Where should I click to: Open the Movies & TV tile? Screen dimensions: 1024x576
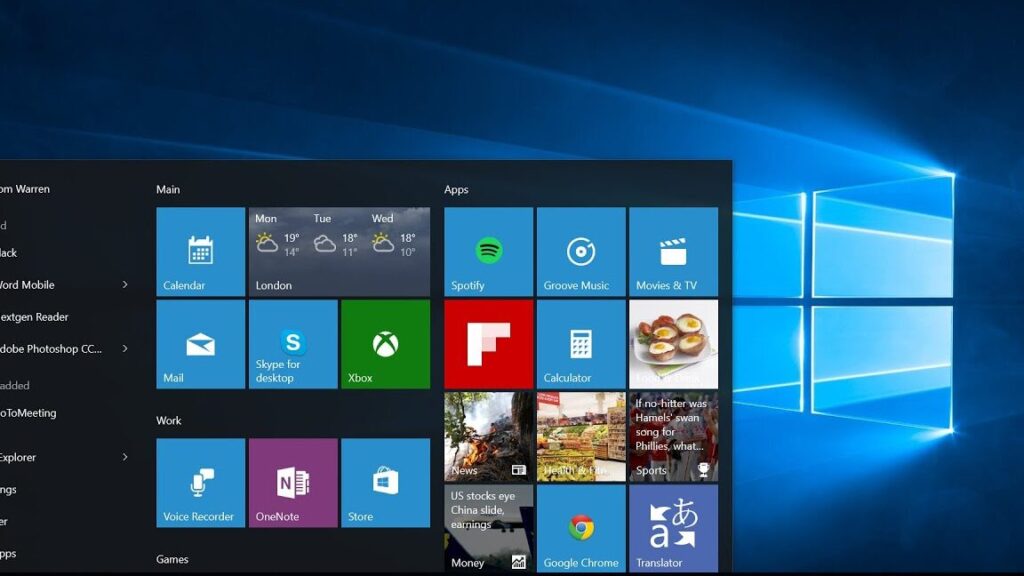673,250
